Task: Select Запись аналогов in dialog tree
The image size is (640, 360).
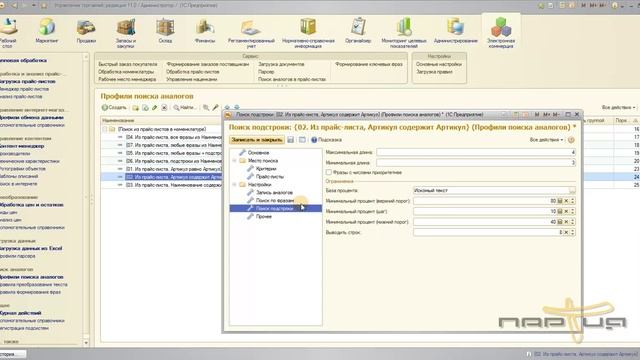Action: pos(274,192)
